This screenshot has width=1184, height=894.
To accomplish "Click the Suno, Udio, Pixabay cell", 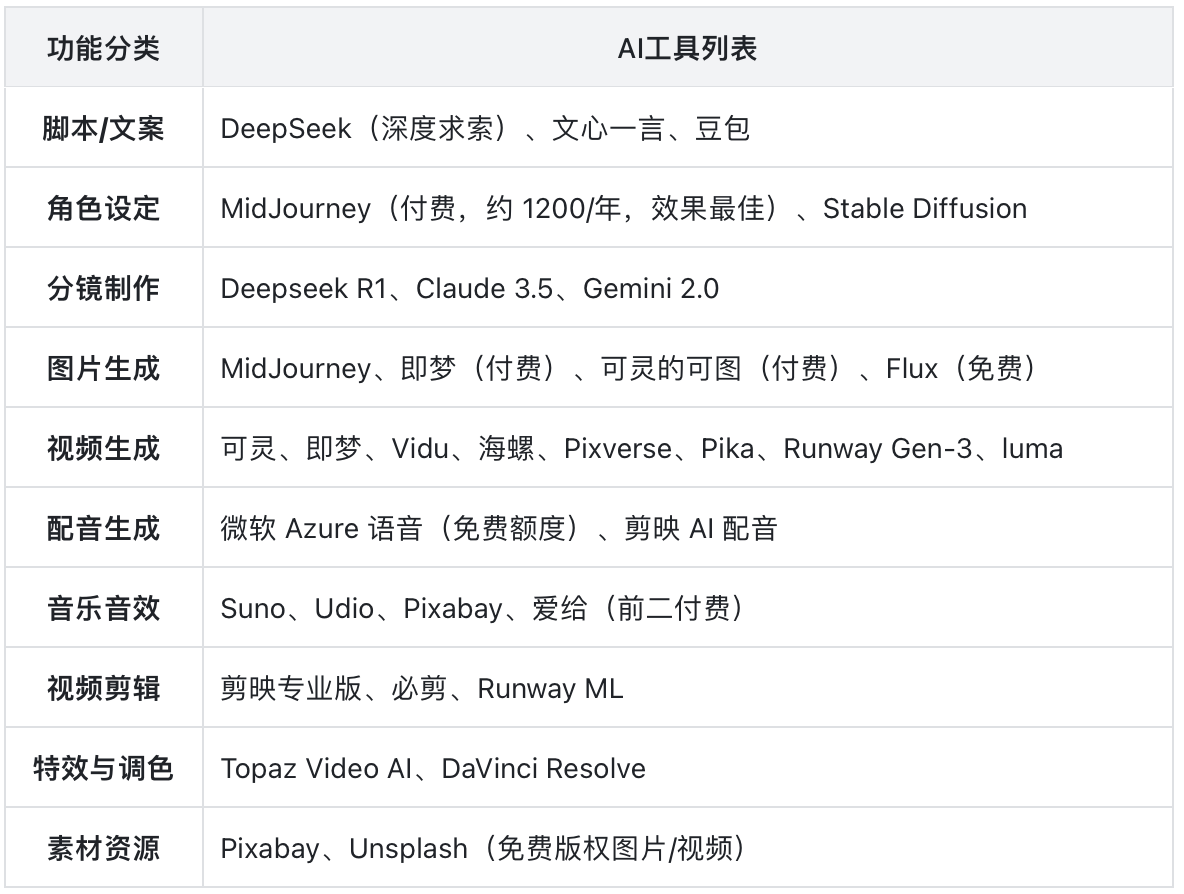I will tap(481, 609).
